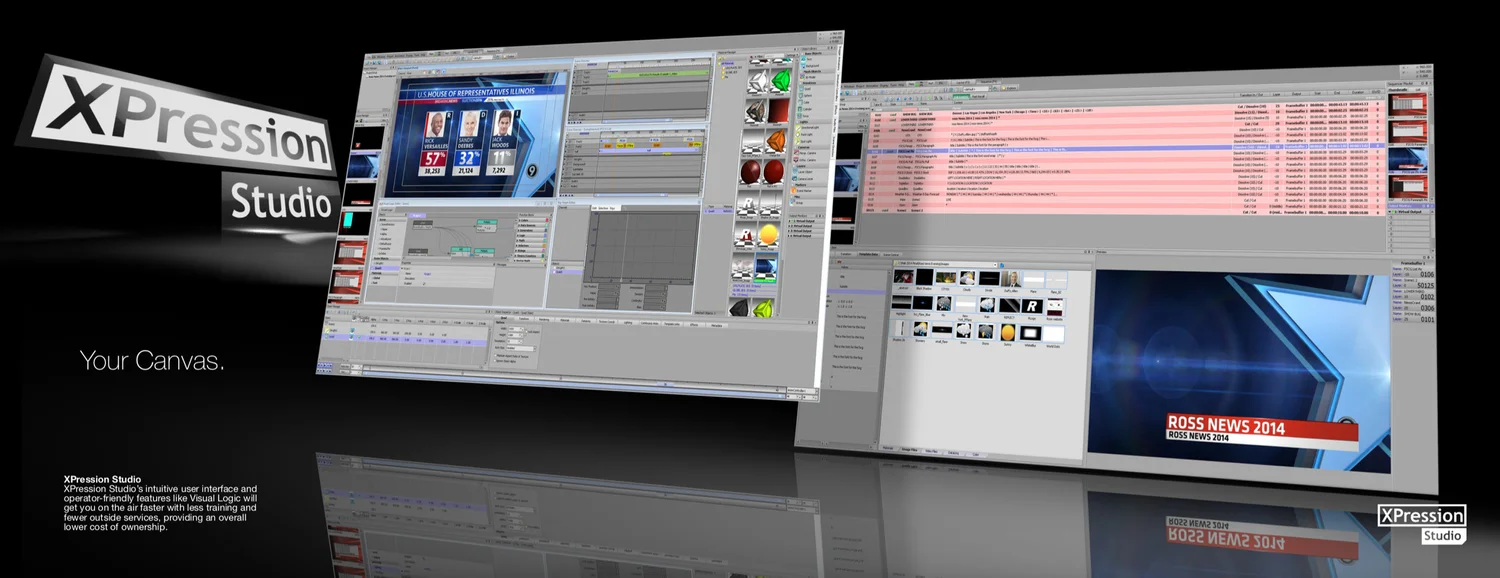The height and width of the screenshot is (578, 1500).
Task: Select the red R logo material
Action: (747, 234)
